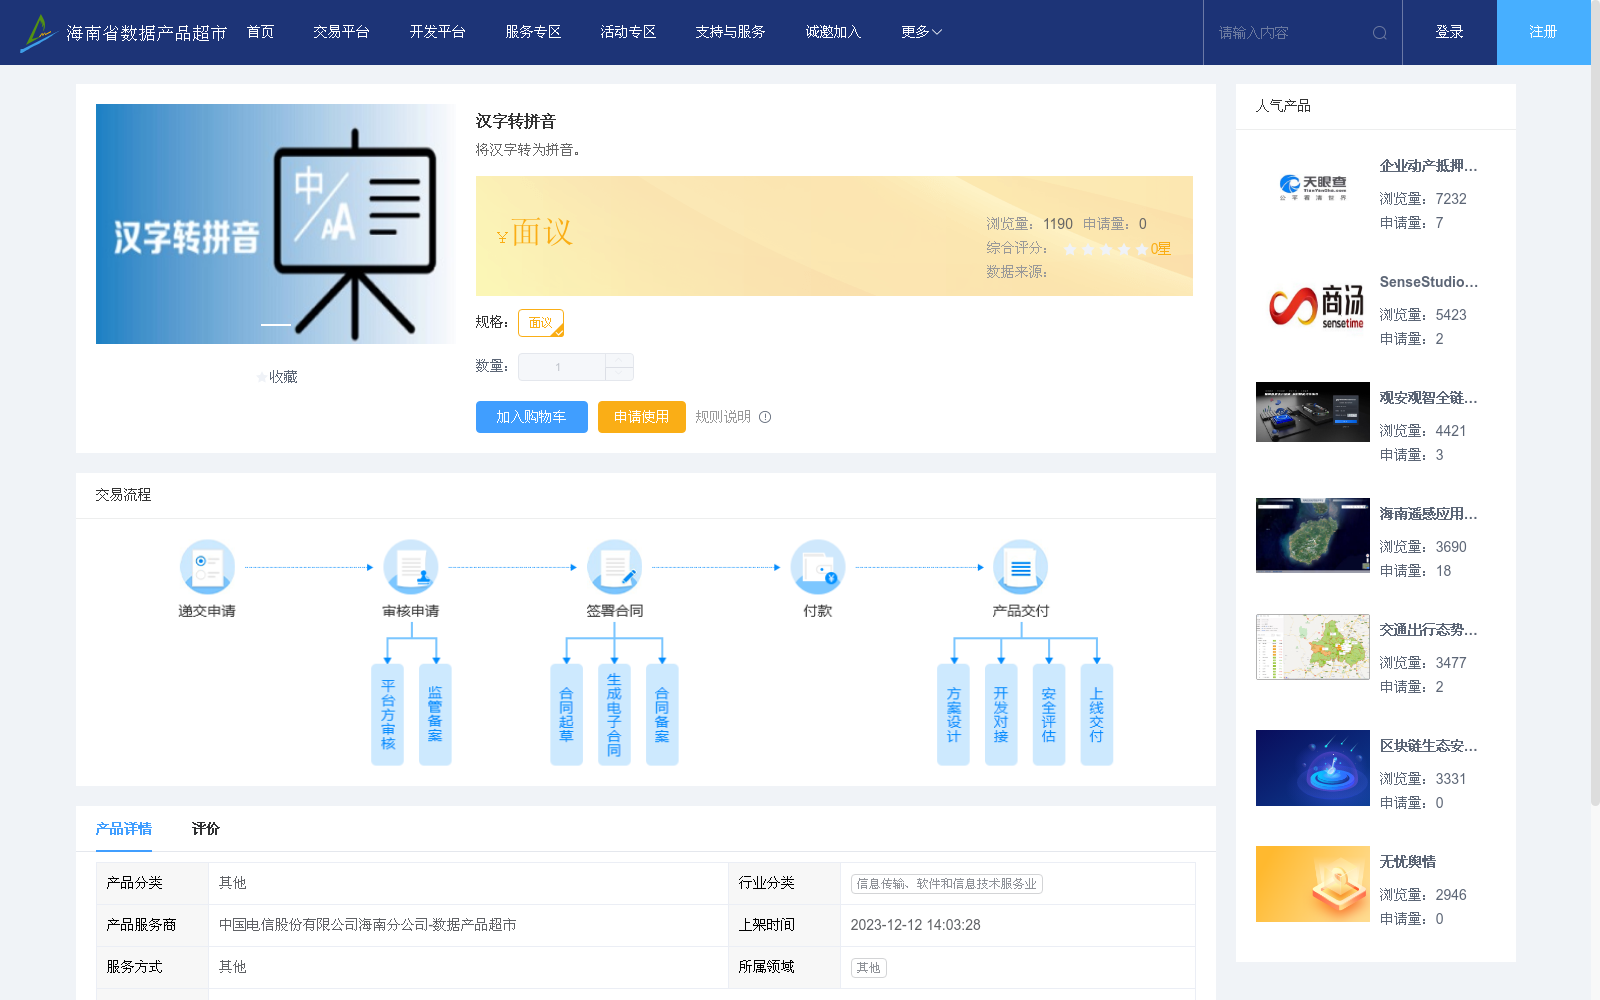Open the 企业动产抵押 product title
The image size is (1600, 1000).
pyautogui.click(x=1429, y=166)
